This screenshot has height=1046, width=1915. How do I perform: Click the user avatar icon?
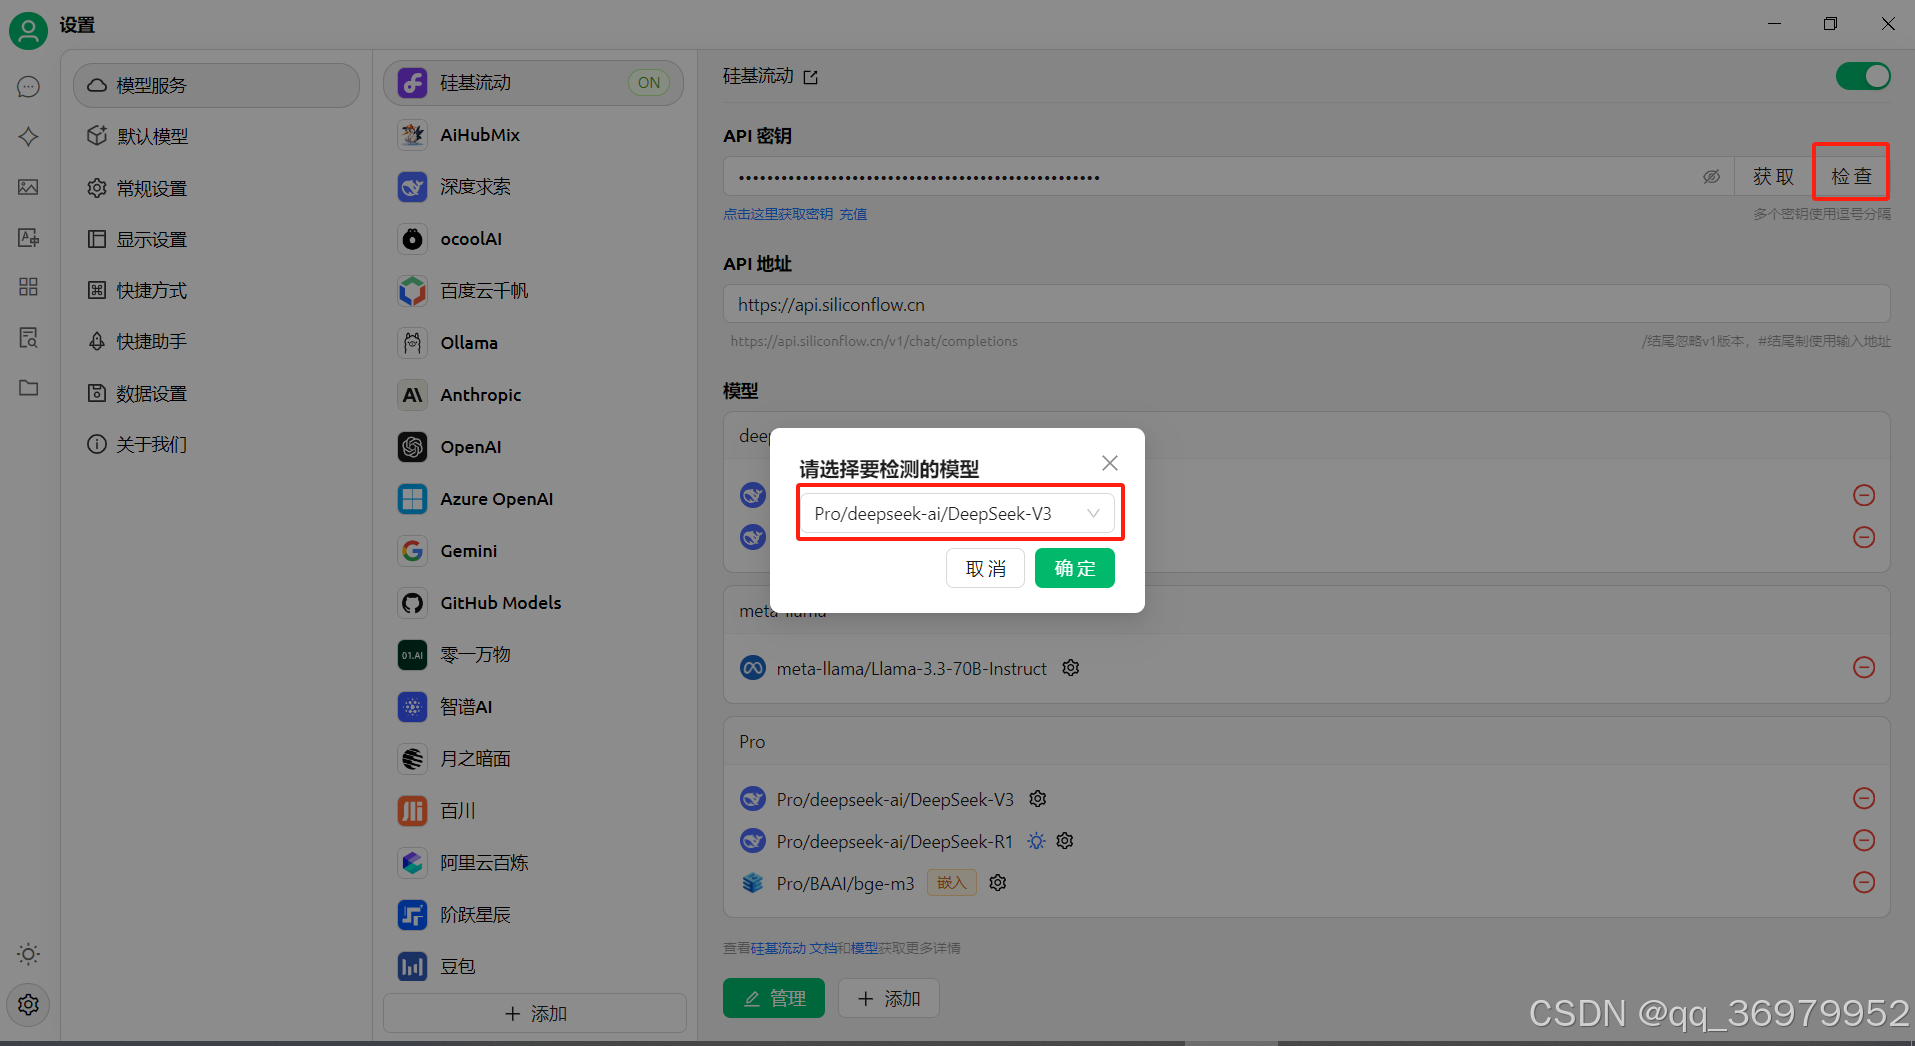[x=28, y=30]
